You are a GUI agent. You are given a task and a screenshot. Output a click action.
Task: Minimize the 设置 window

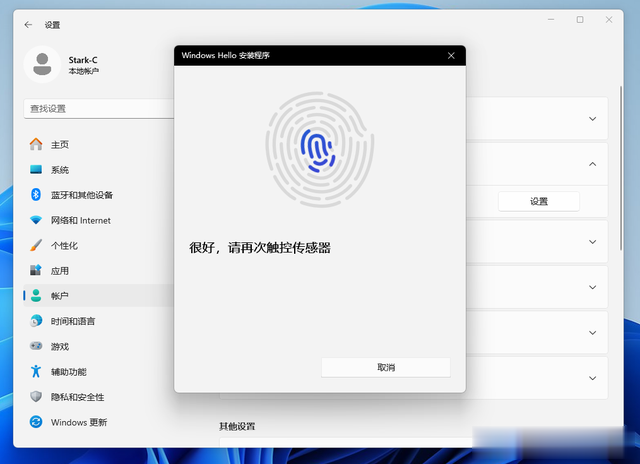click(x=551, y=20)
